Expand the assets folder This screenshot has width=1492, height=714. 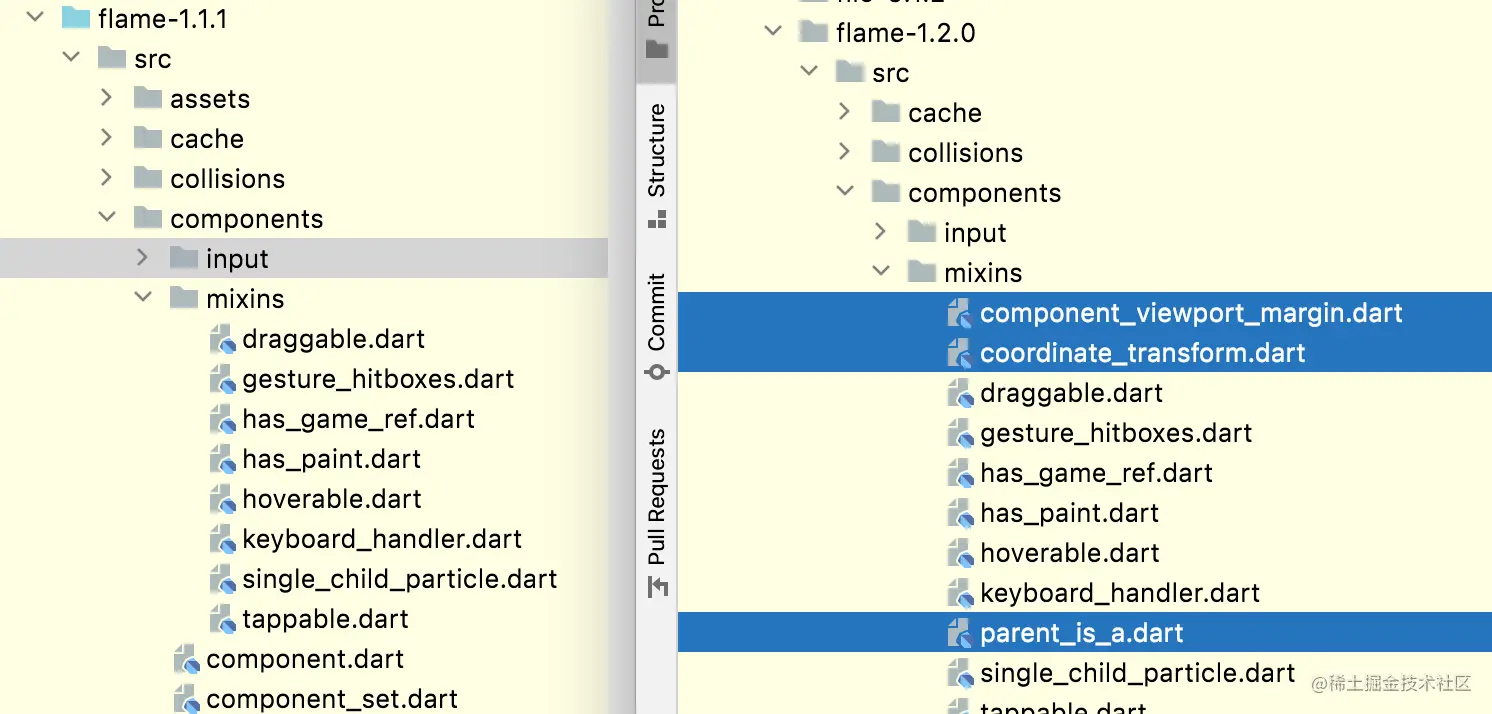pyautogui.click(x=107, y=98)
